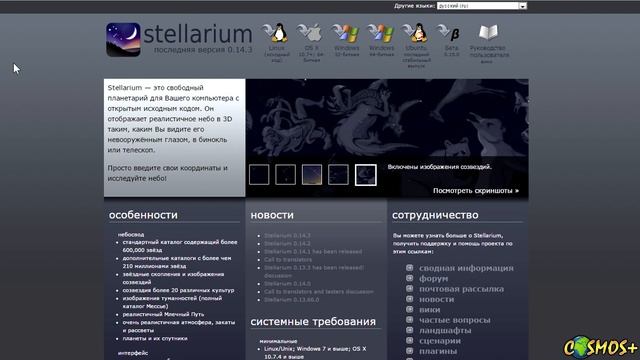Open the 'форум' link
This screenshot has height=360, width=640.
[x=433, y=278]
